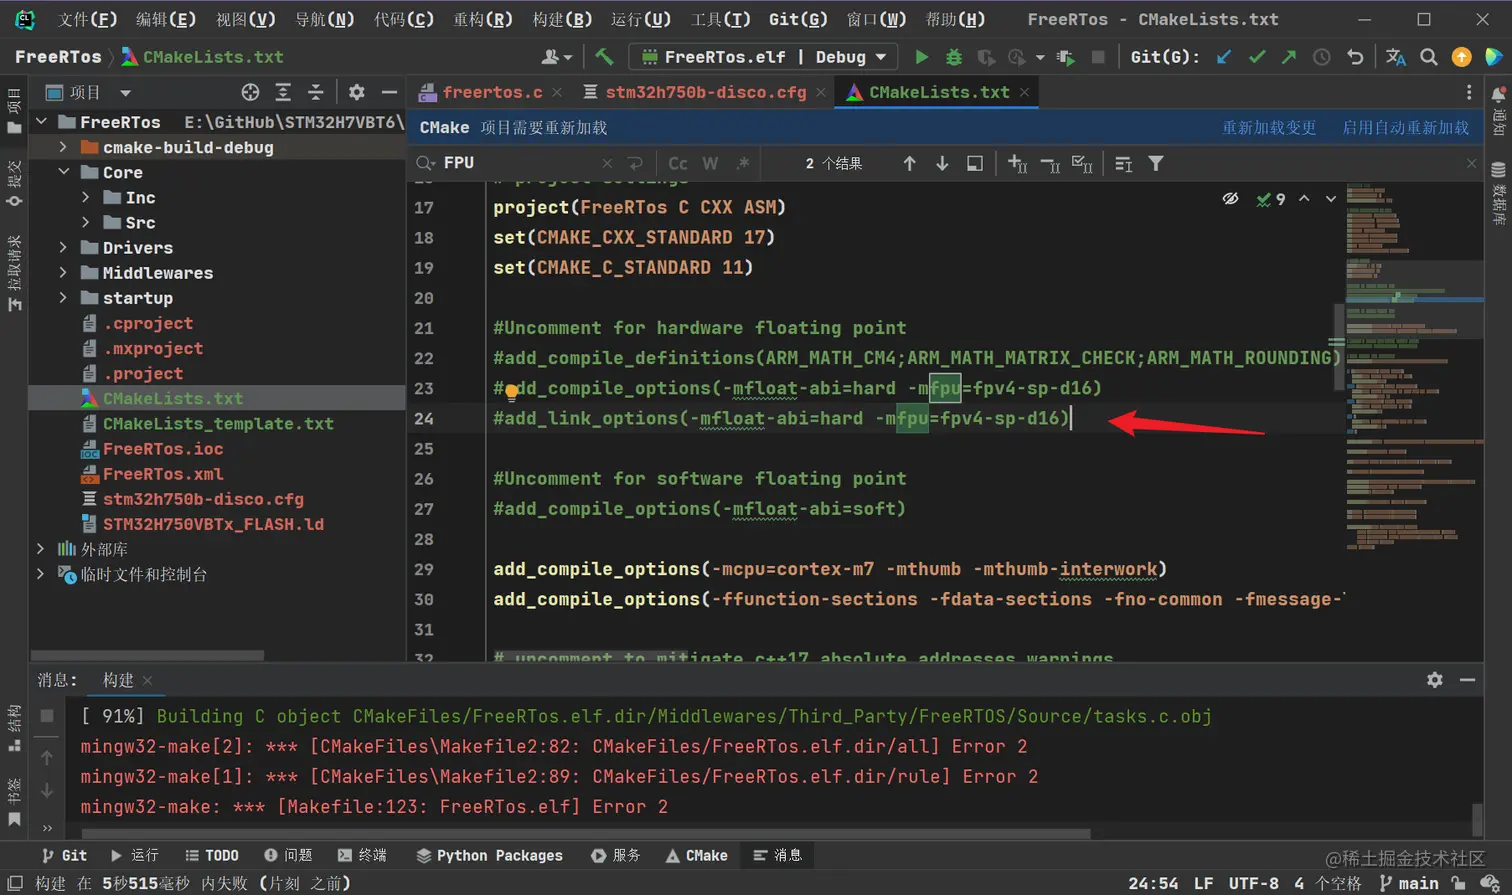Expand all in project panel
The image size is (1512, 895).
tap(283, 92)
